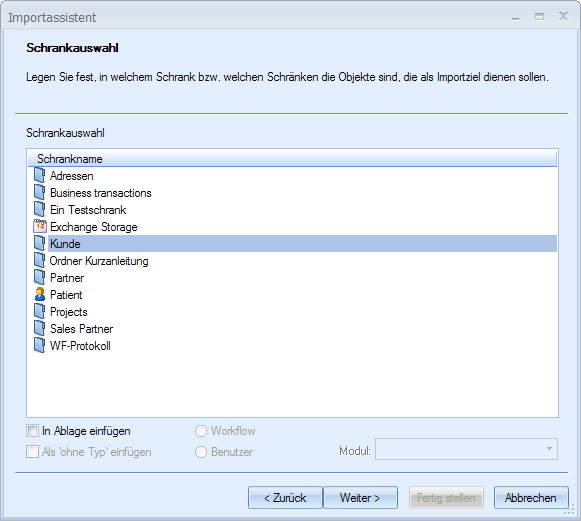The width and height of the screenshot is (581, 521).
Task: Select the Benutzer radio button
Action: pyautogui.click(x=201, y=452)
